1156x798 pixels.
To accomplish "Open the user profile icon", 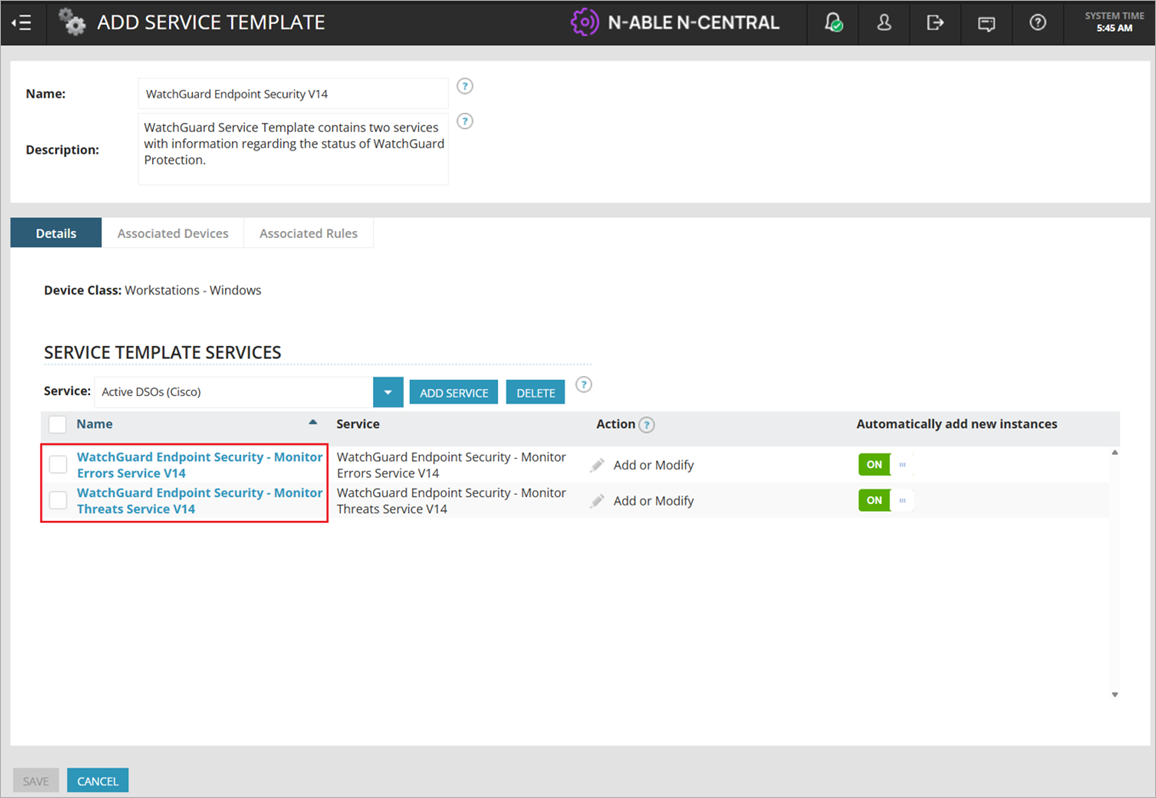I will tap(883, 22).
